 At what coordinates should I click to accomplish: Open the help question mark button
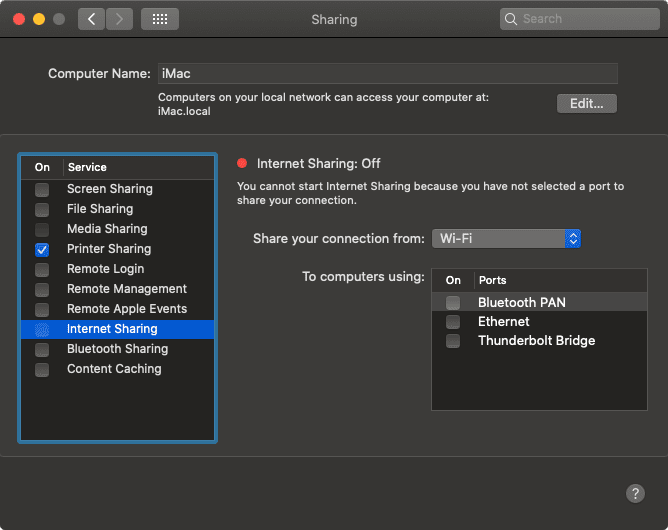tap(635, 493)
